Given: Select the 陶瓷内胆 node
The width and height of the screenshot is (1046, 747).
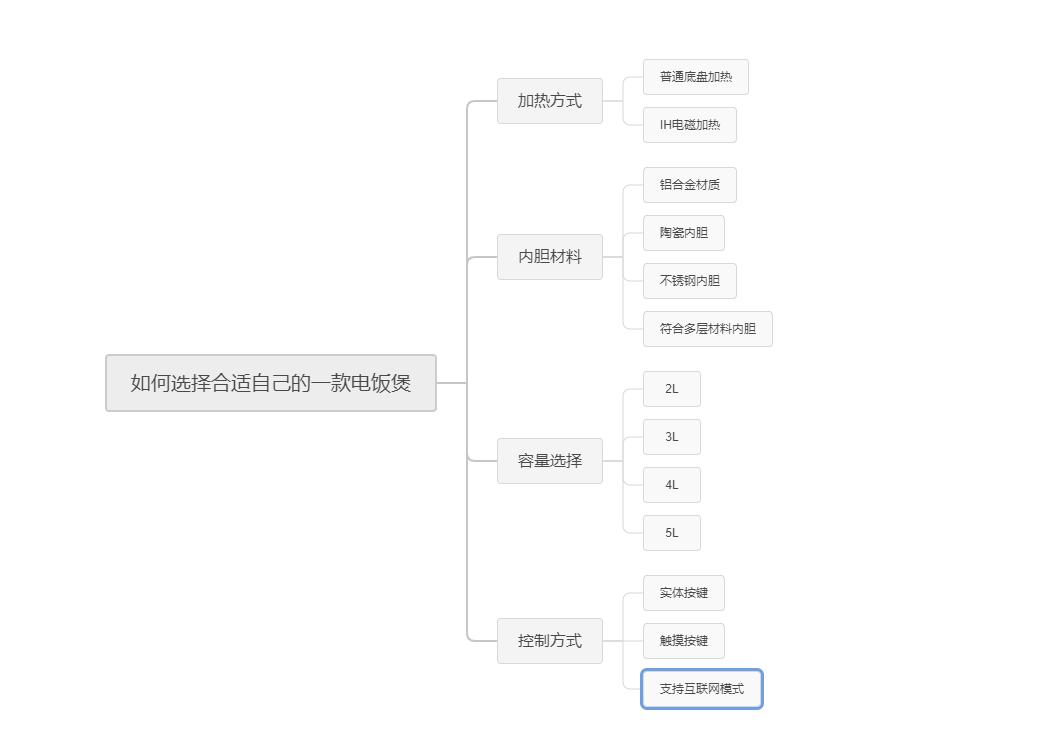Looking at the screenshot, I should tap(683, 233).
